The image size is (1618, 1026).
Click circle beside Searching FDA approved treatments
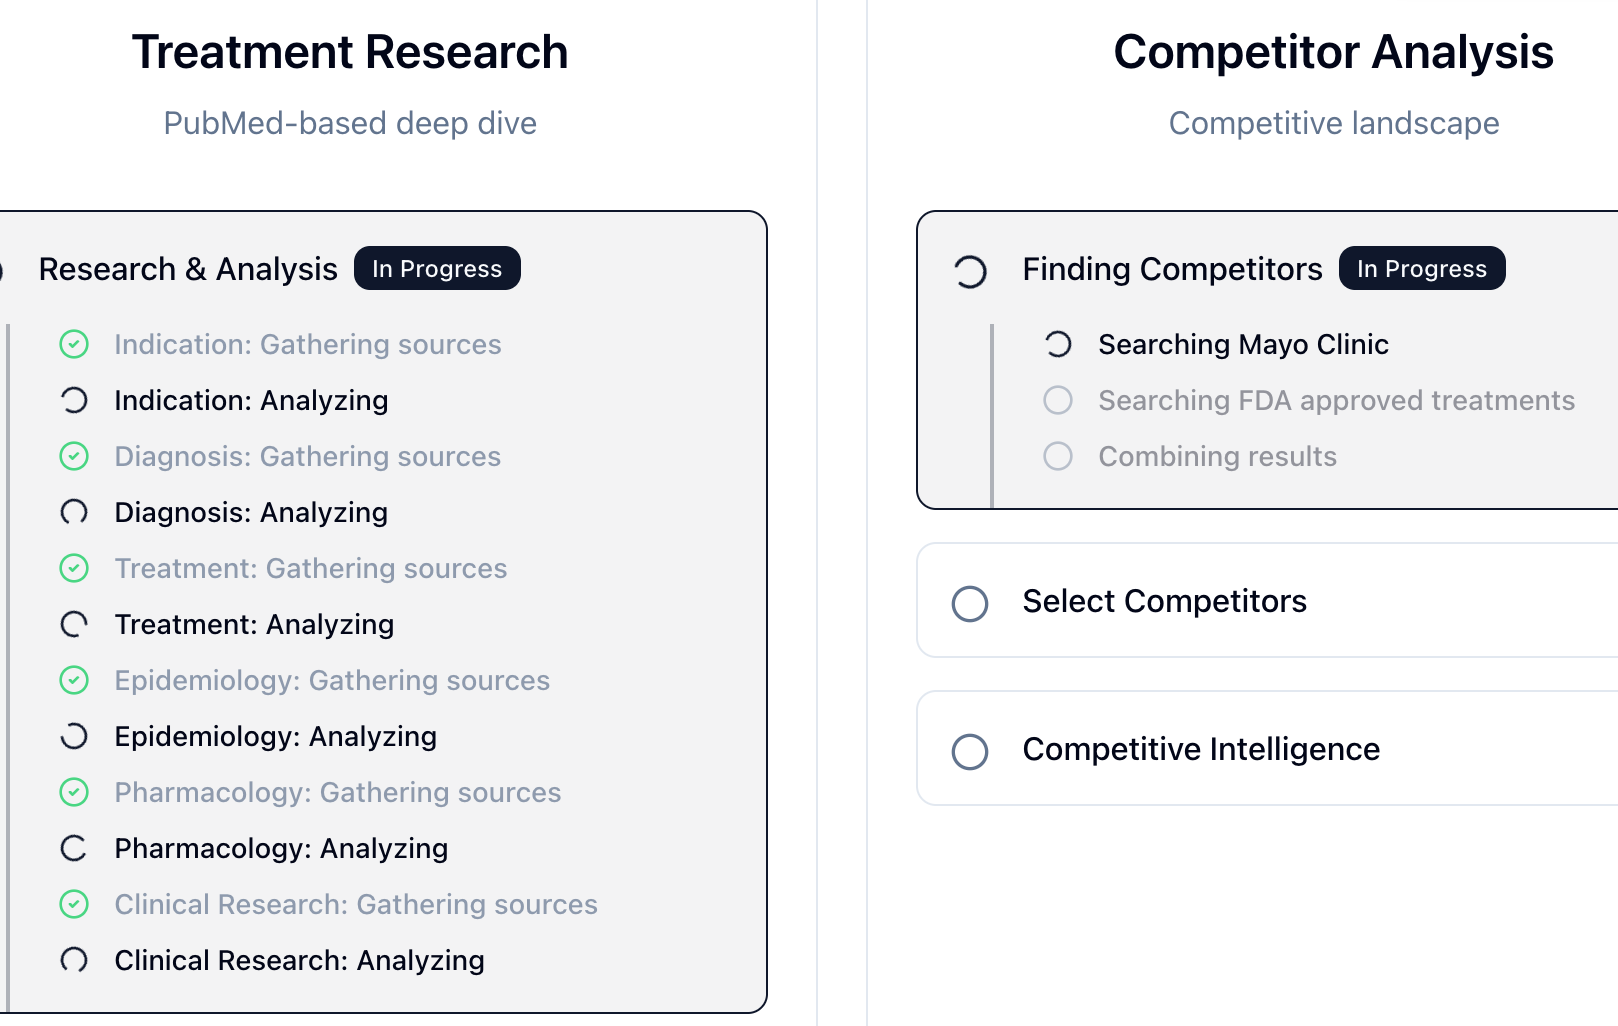click(1058, 400)
